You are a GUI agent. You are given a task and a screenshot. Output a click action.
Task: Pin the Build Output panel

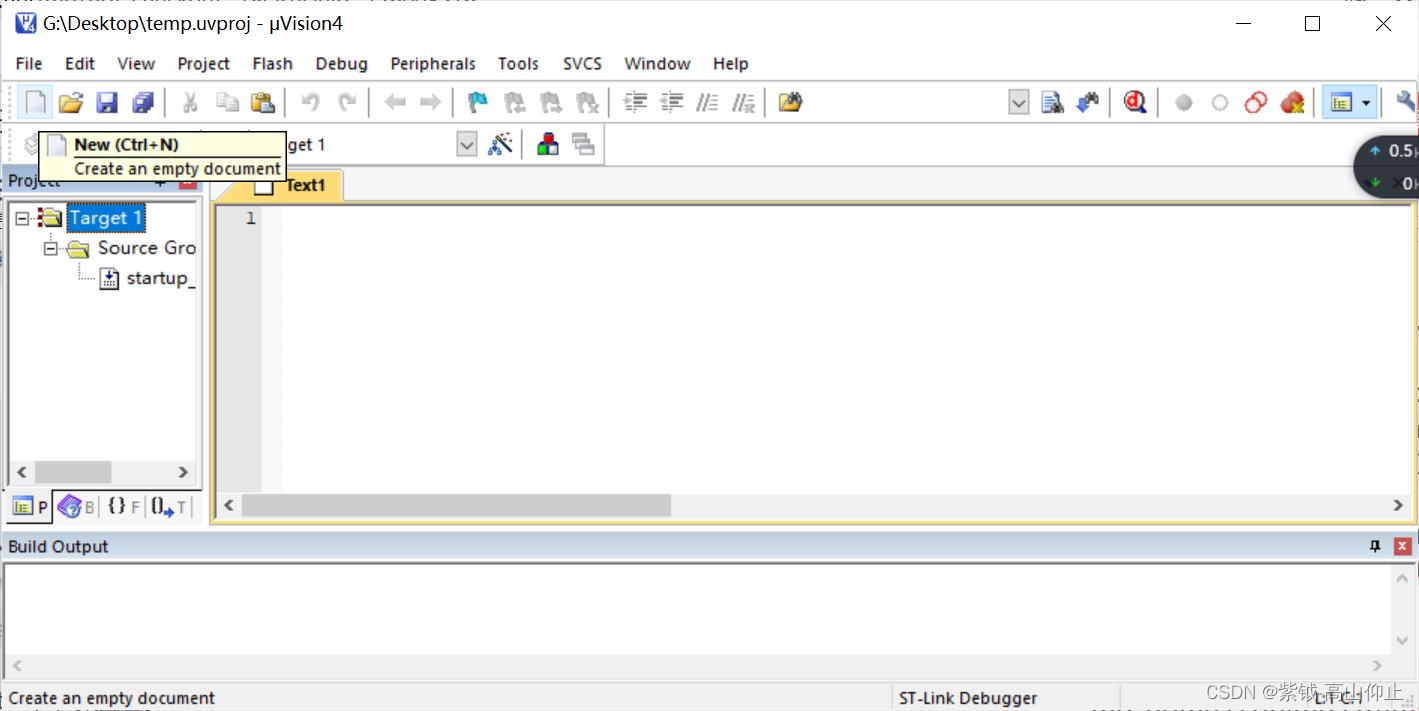pos(1375,546)
